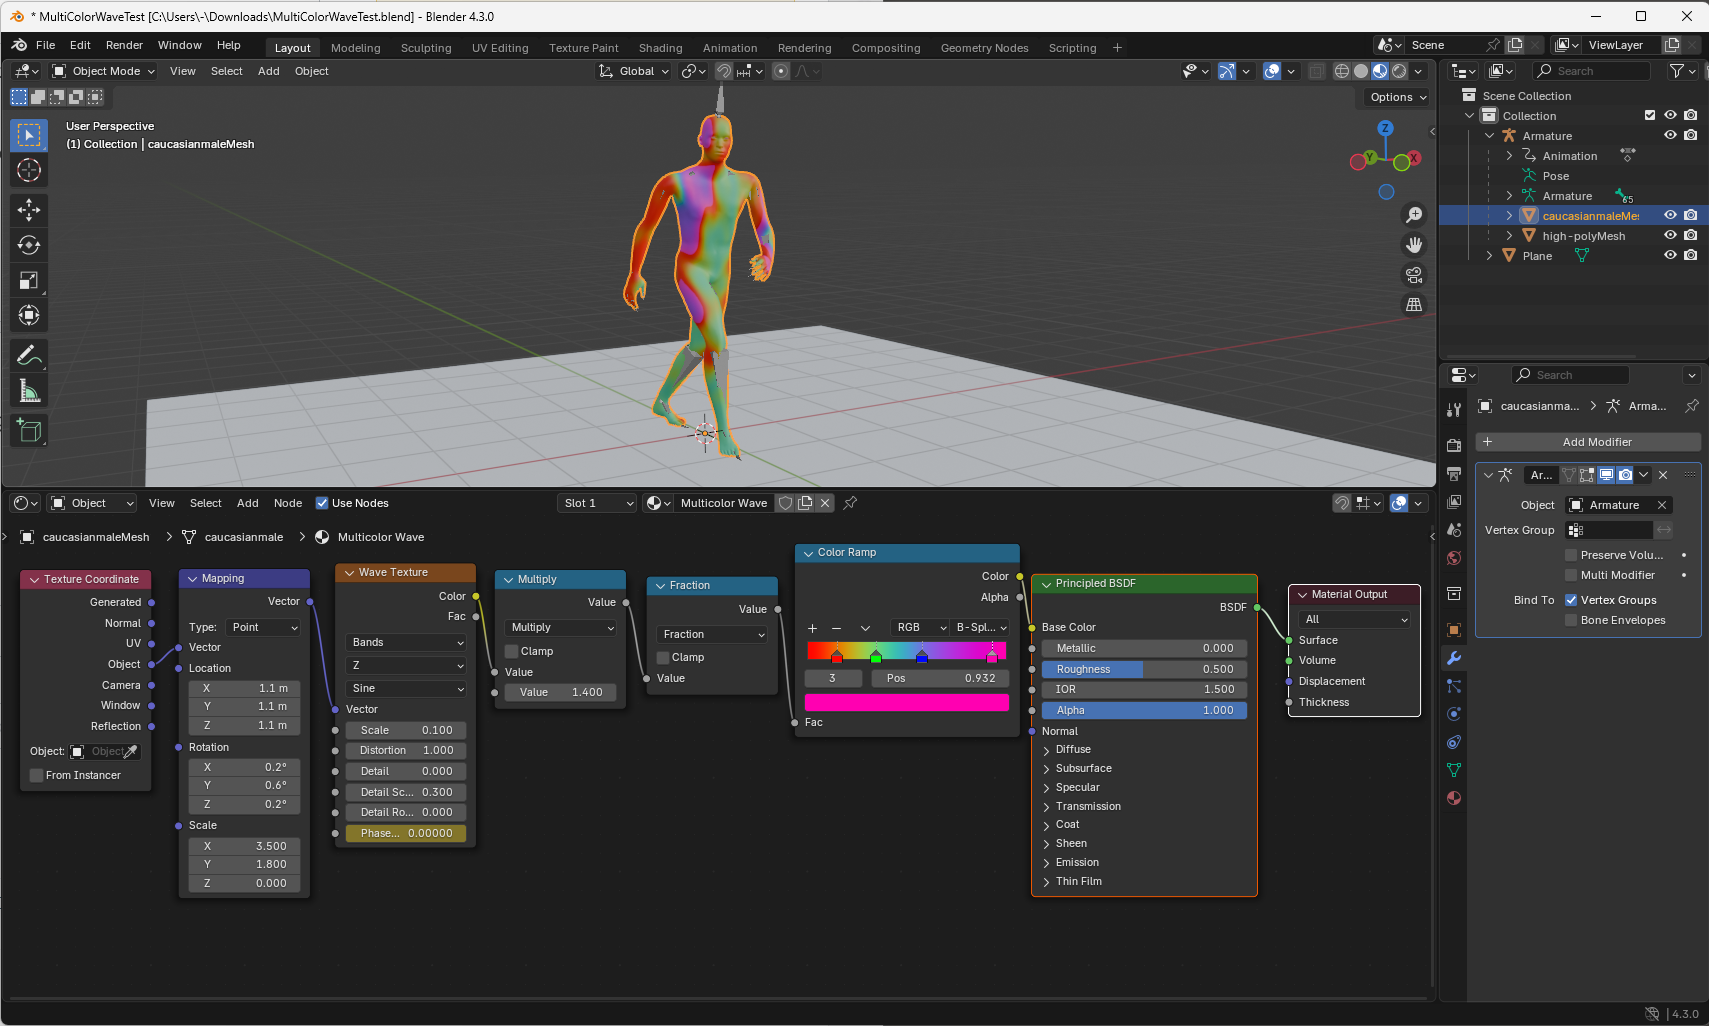Open the Tool properties tab
The height and width of the screenshot is (1026, 1709).
click(x=1454, y=410)
